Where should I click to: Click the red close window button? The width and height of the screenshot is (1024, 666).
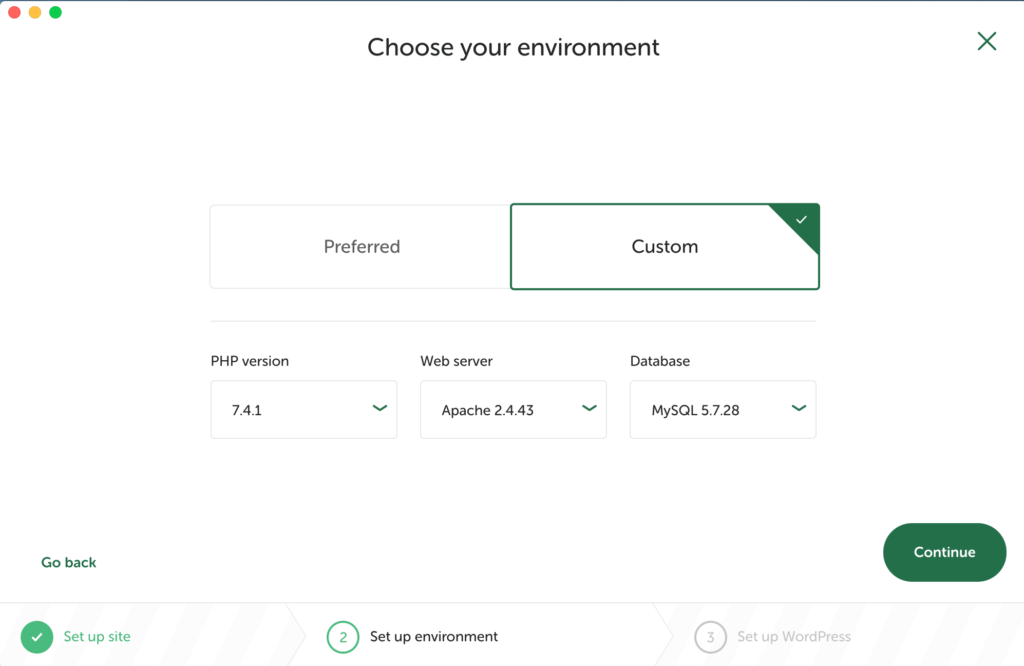pos(14,12)
